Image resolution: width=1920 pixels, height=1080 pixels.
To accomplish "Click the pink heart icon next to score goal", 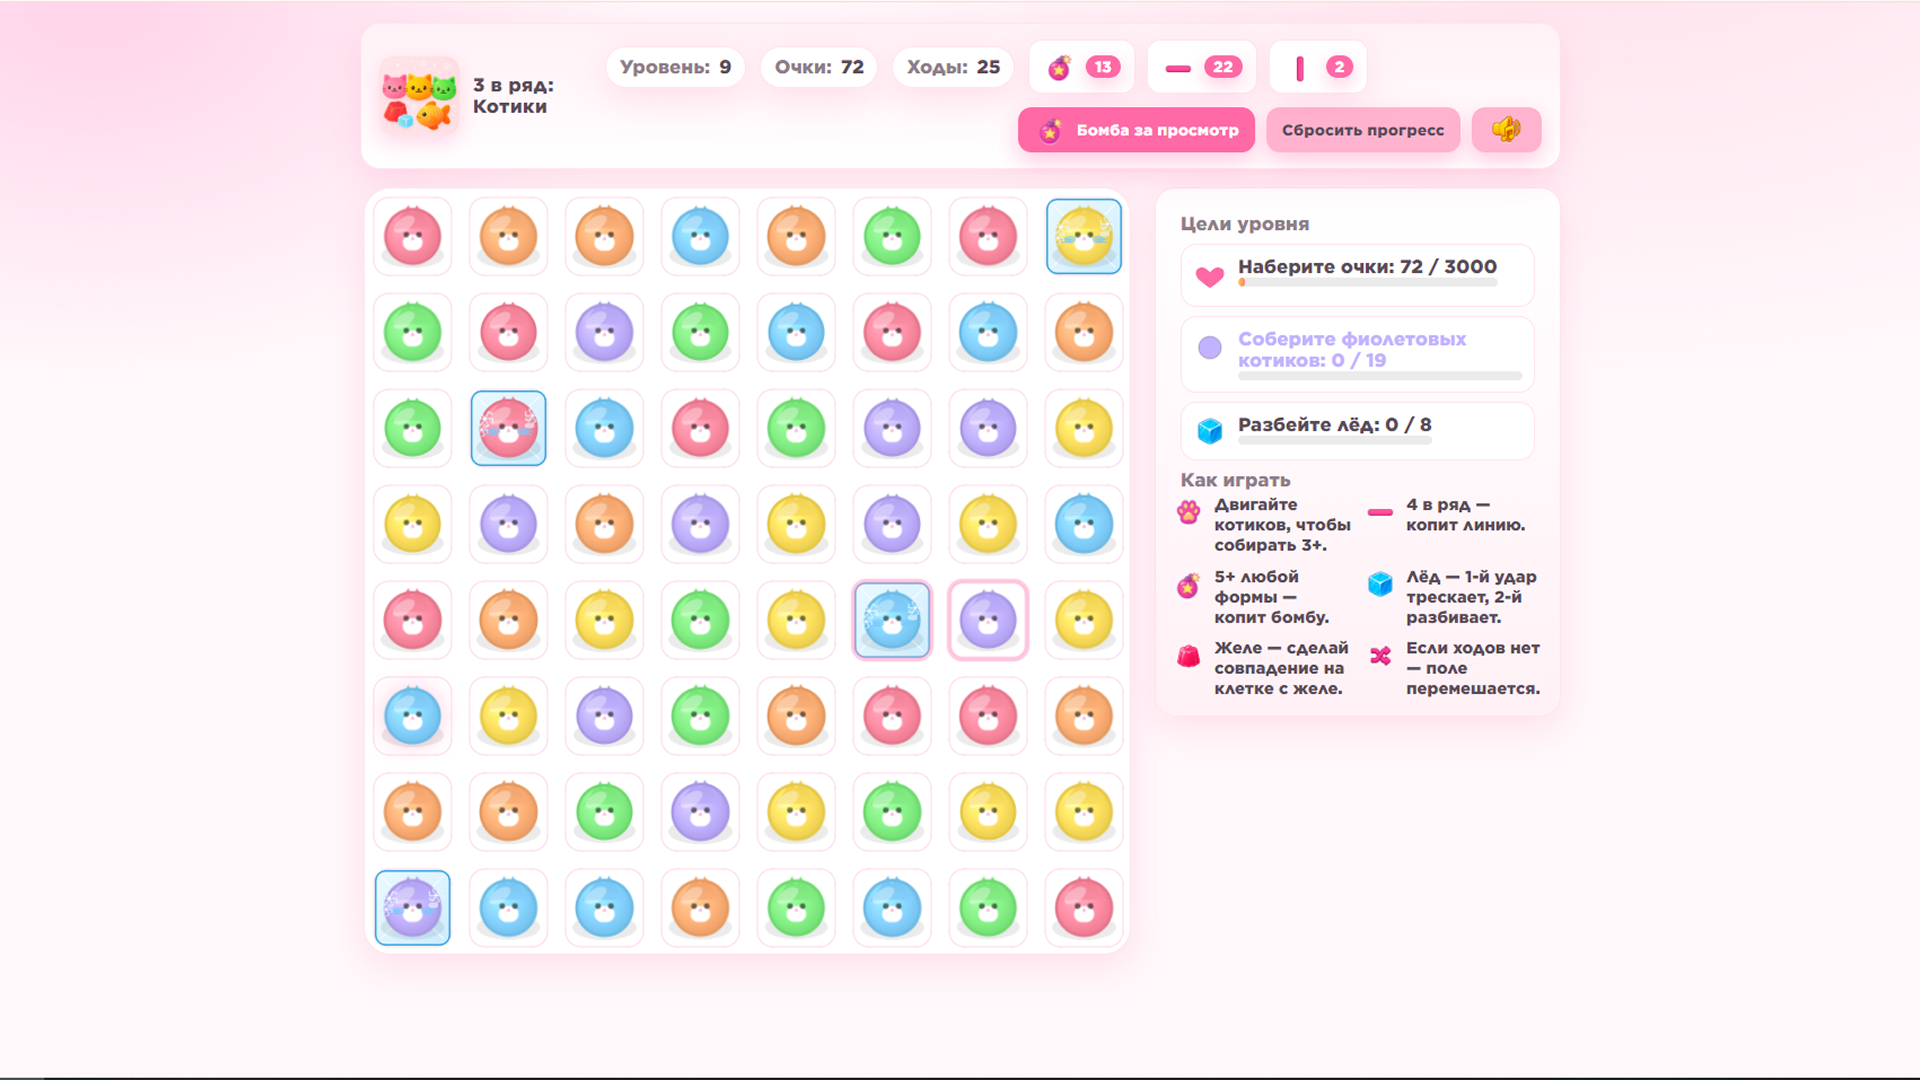I will click(1210, 277).
